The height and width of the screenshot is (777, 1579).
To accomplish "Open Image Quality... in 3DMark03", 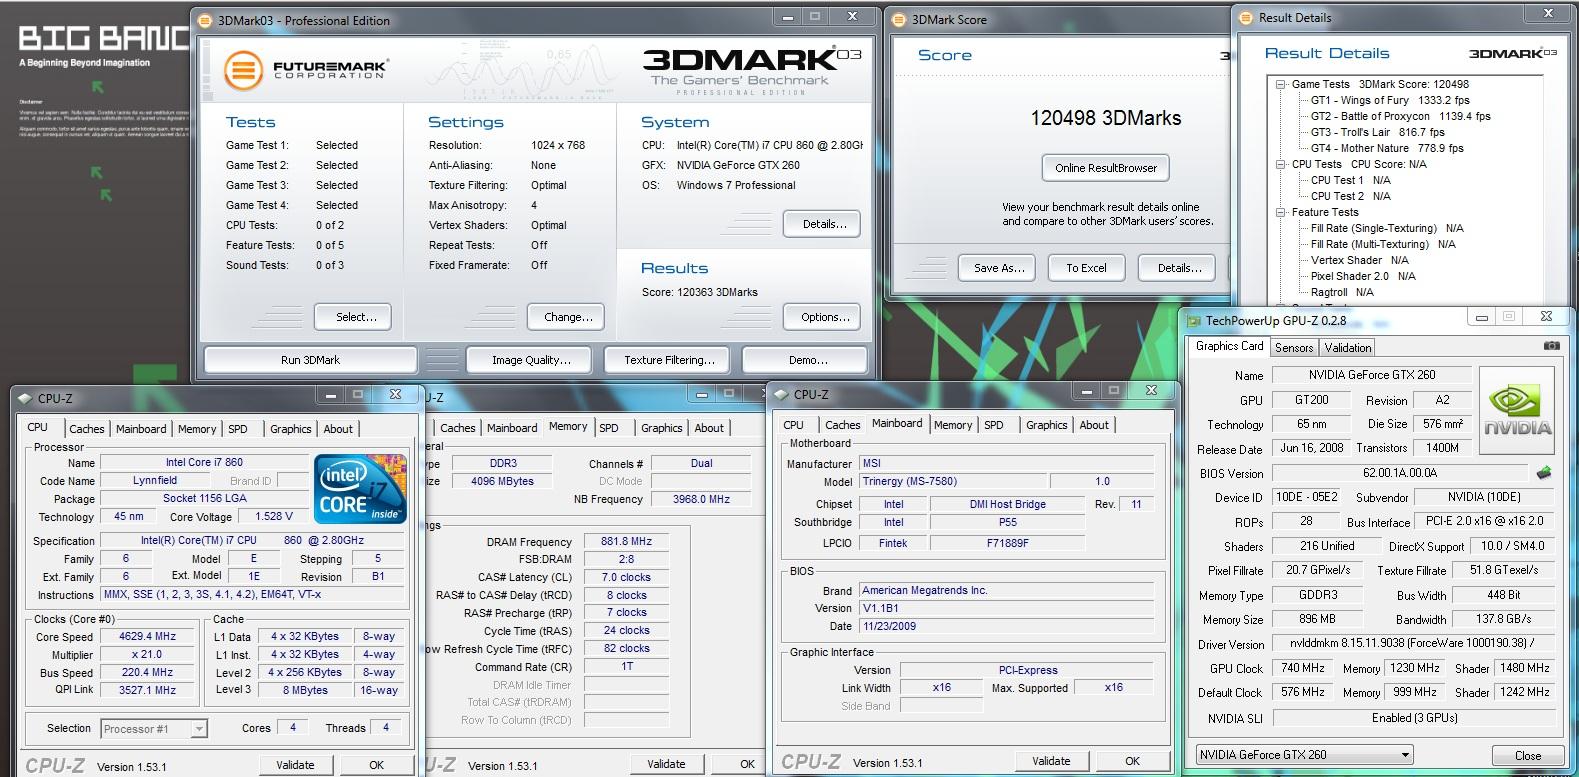I will point(531,360).
